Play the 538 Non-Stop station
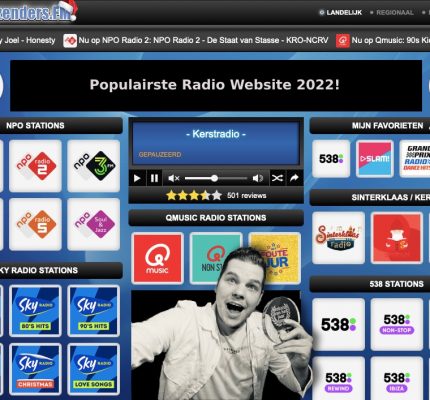This screenshot has width=430, height=400. (x=397, y=324)
